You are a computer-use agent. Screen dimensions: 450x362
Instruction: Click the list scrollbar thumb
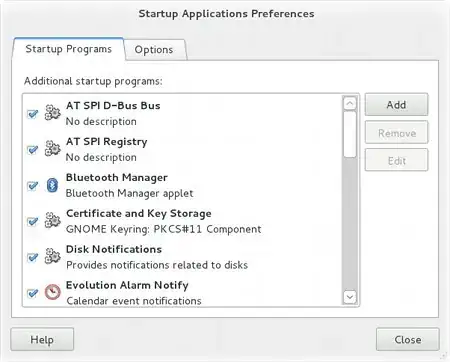[350, 134]
